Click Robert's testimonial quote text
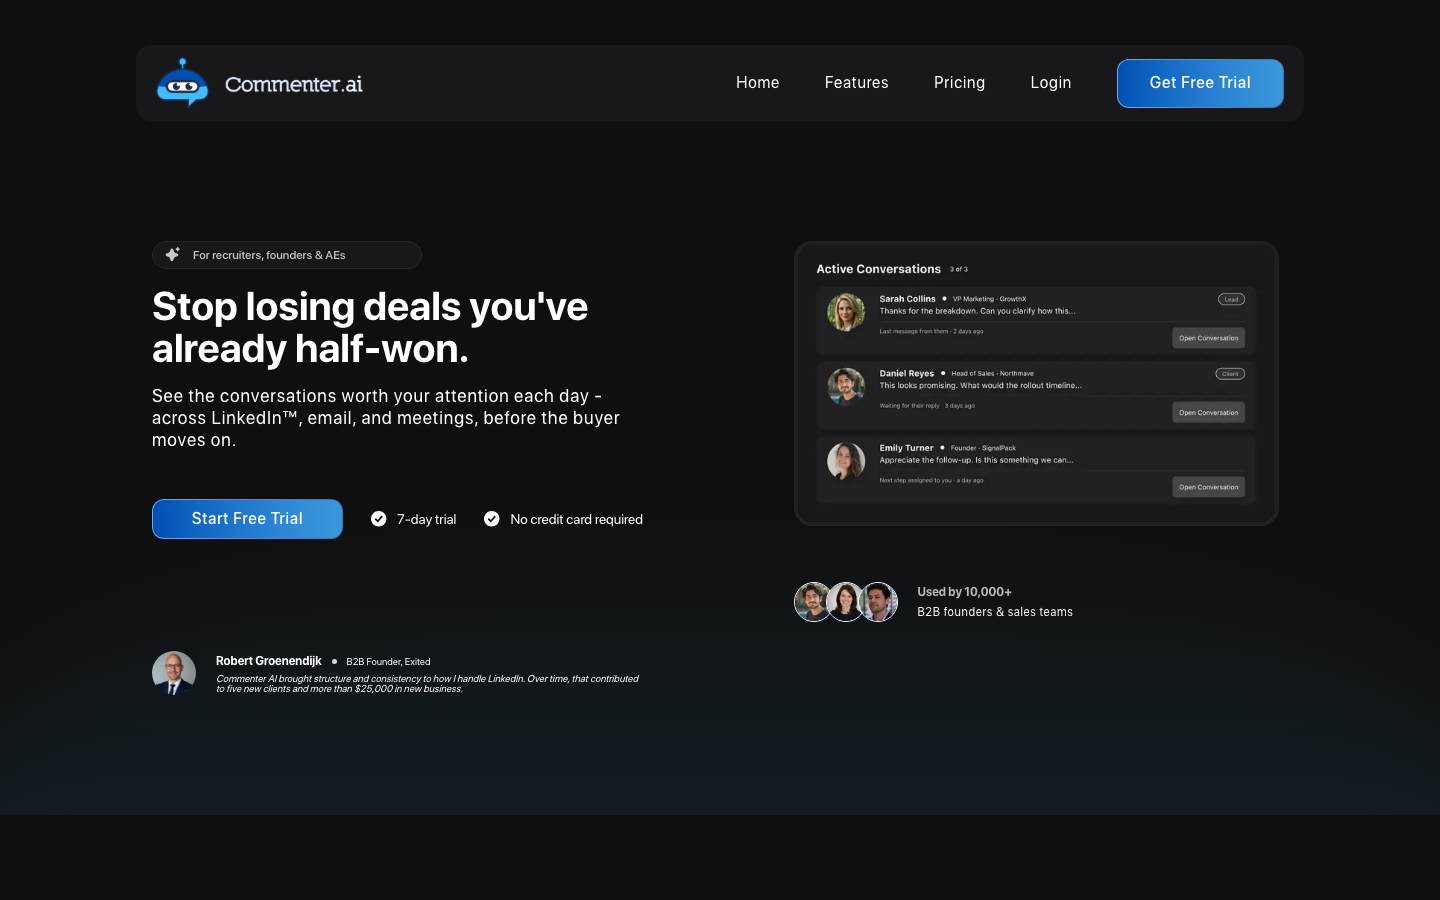 427,684
